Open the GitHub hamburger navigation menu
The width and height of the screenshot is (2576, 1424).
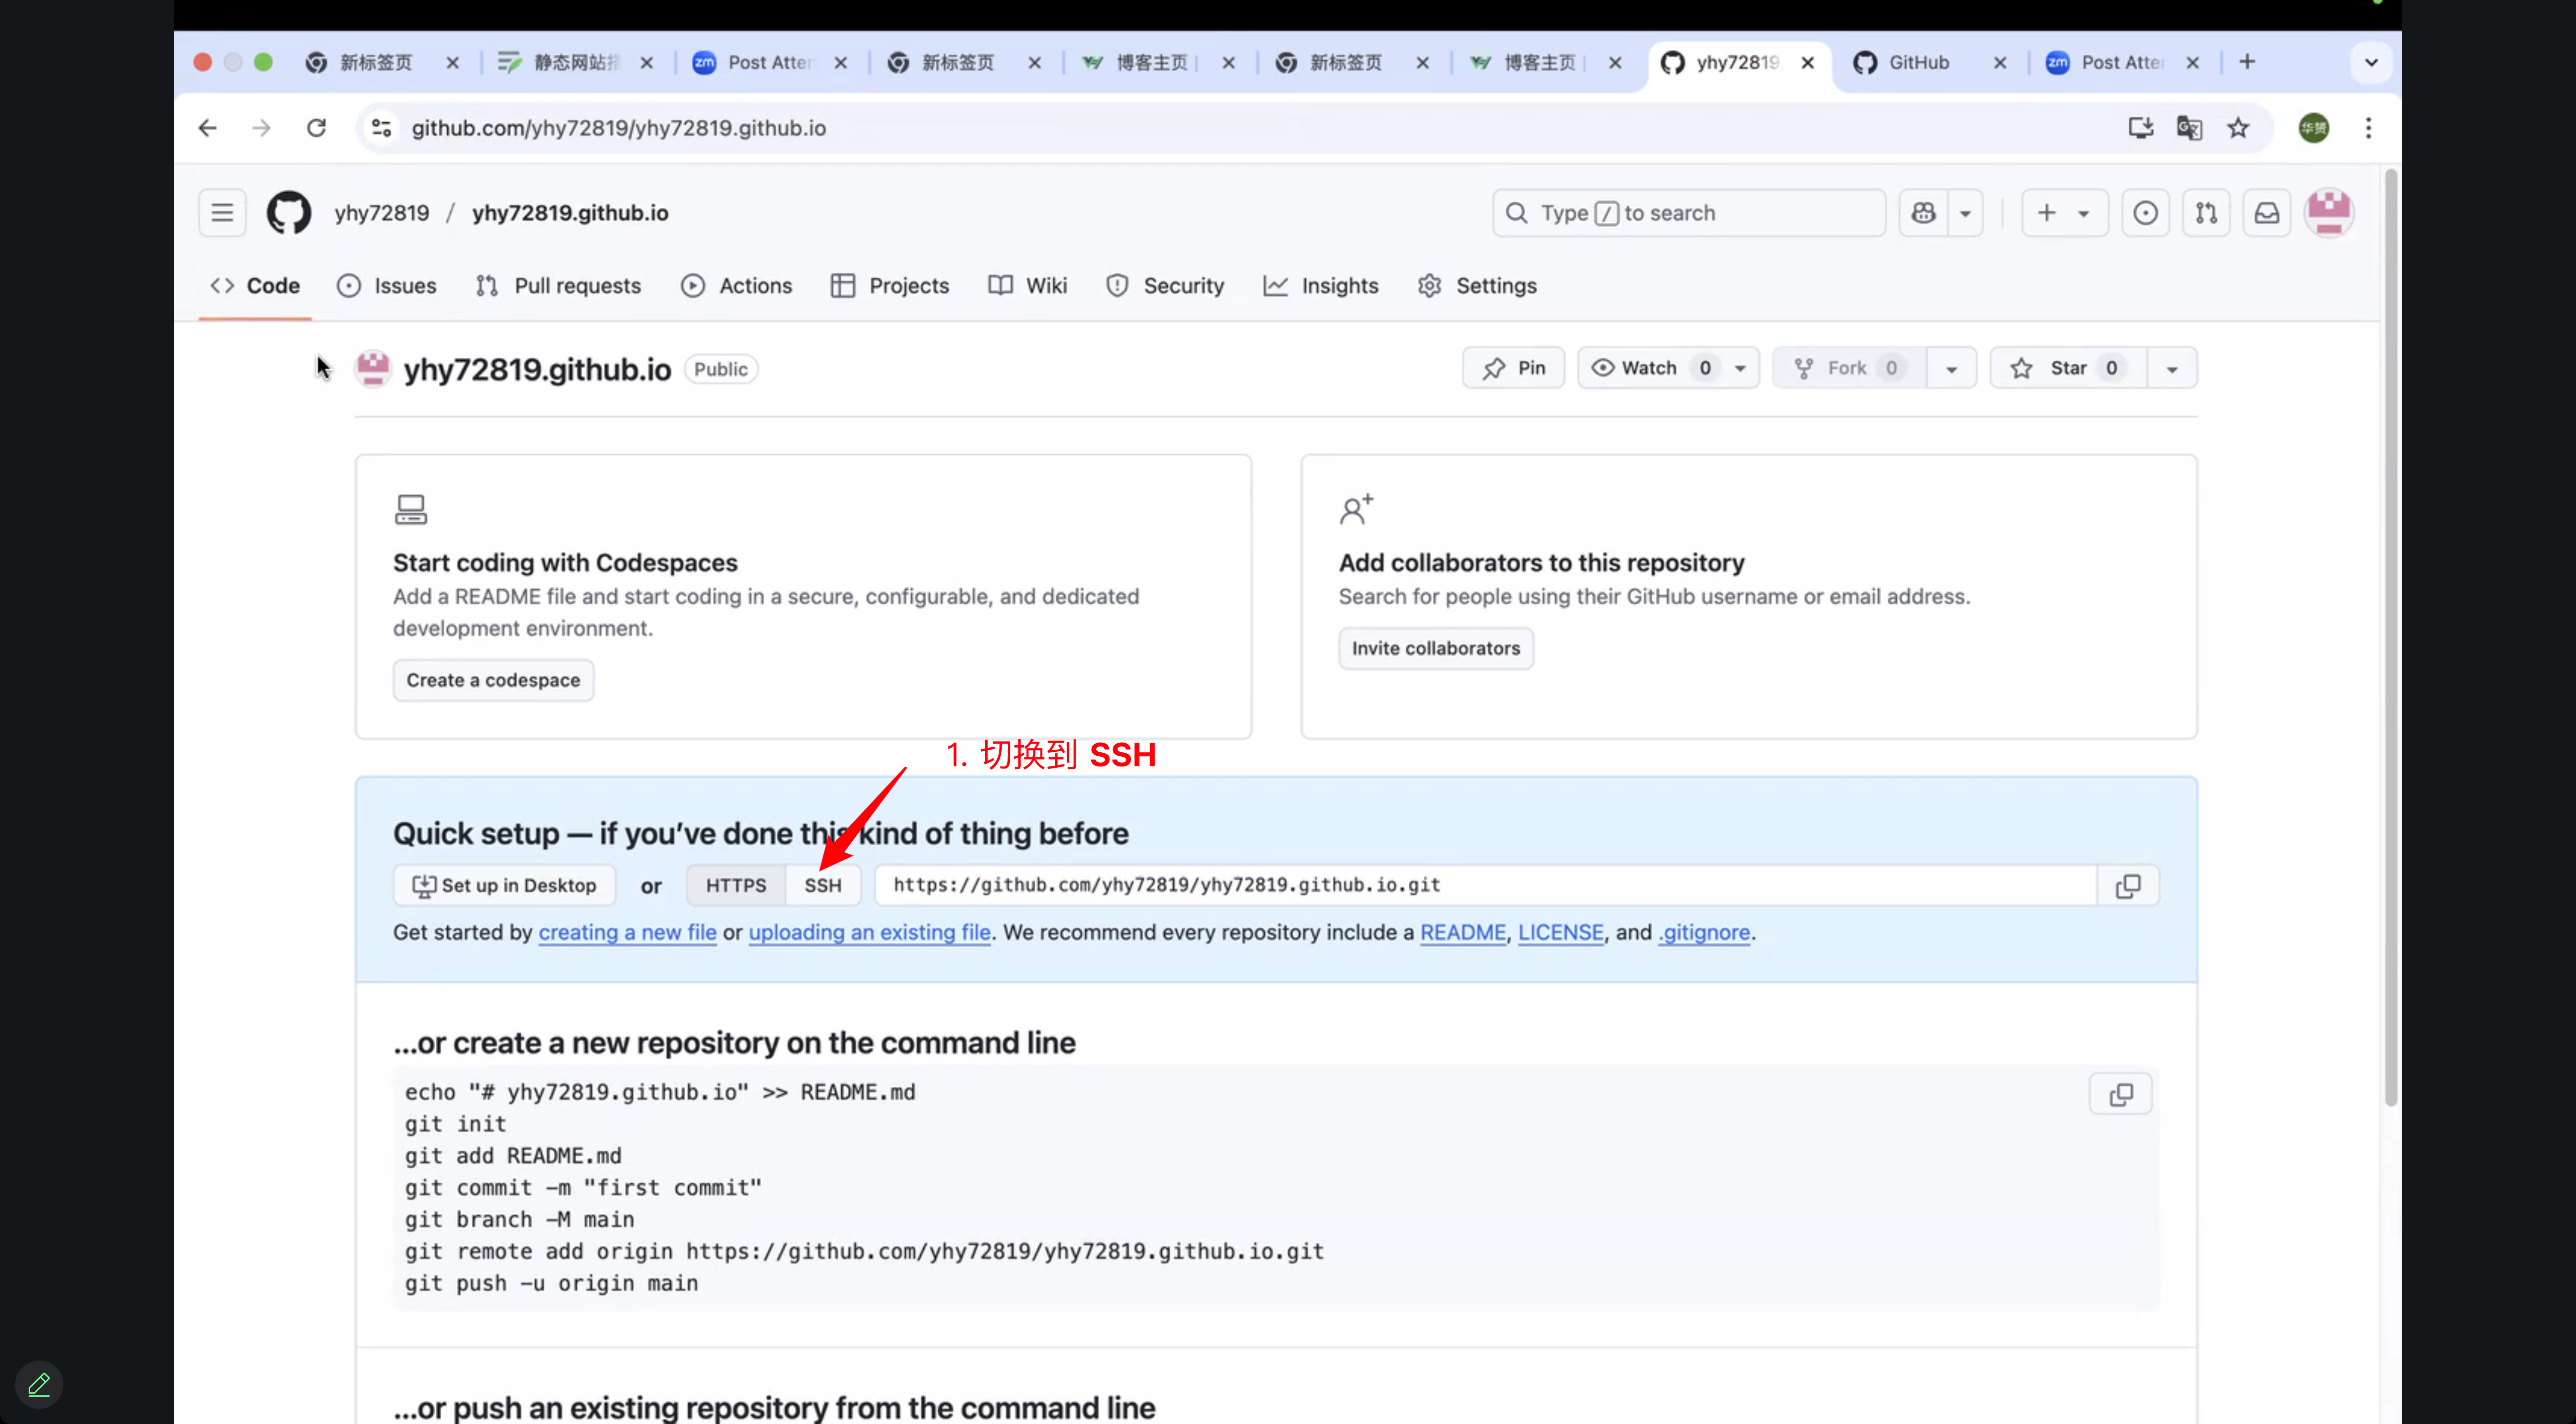(x=222, y=213)
